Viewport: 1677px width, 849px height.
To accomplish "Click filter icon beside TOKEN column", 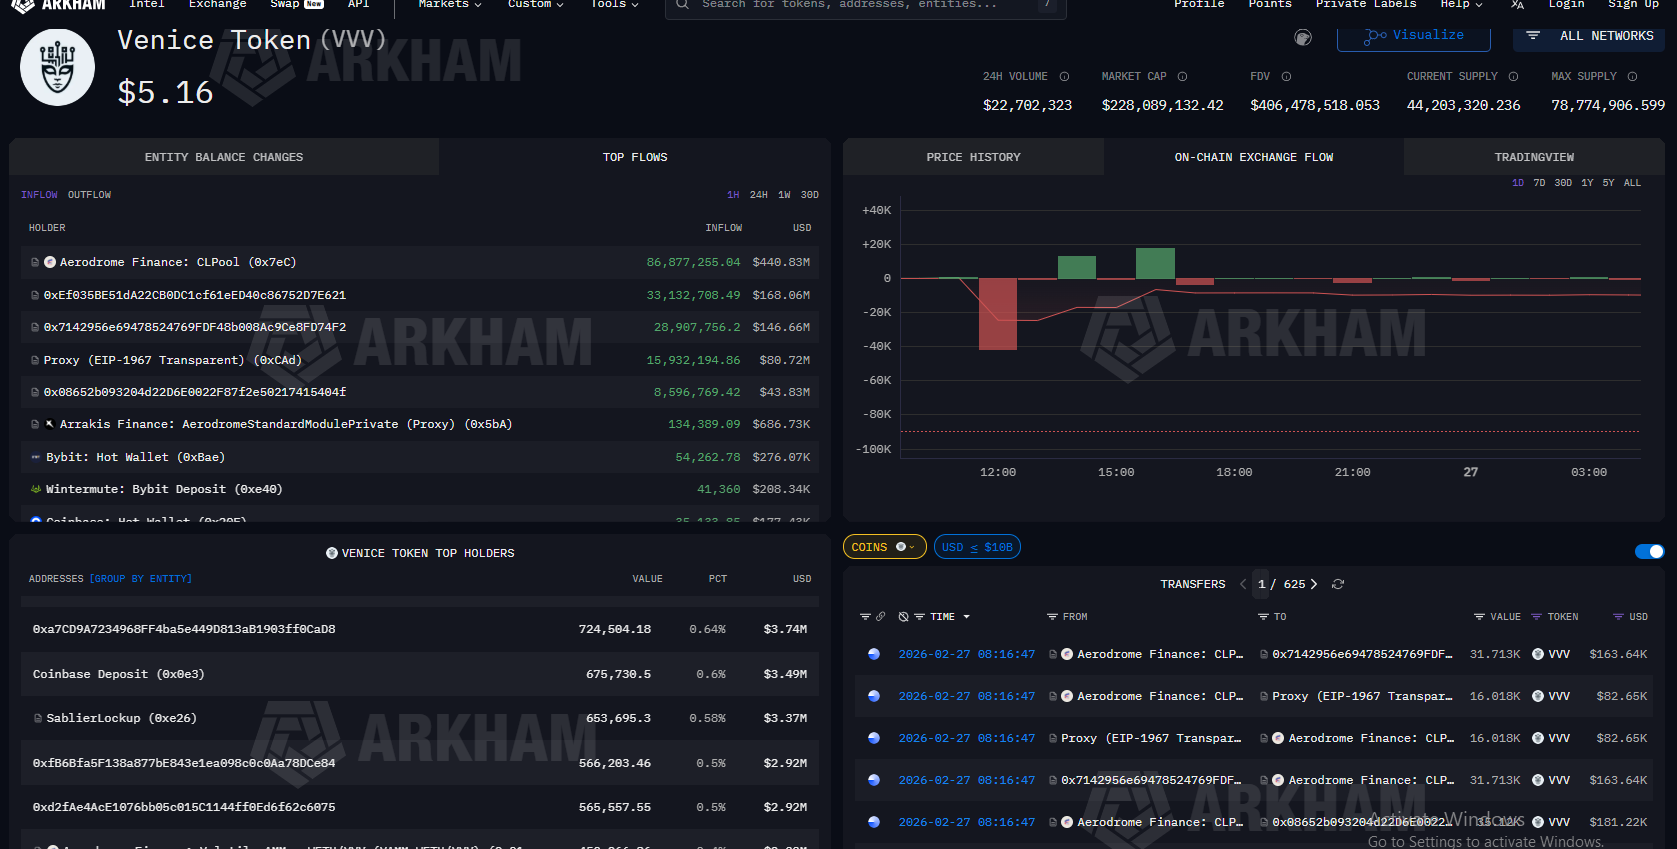I will pos(1537,617).
